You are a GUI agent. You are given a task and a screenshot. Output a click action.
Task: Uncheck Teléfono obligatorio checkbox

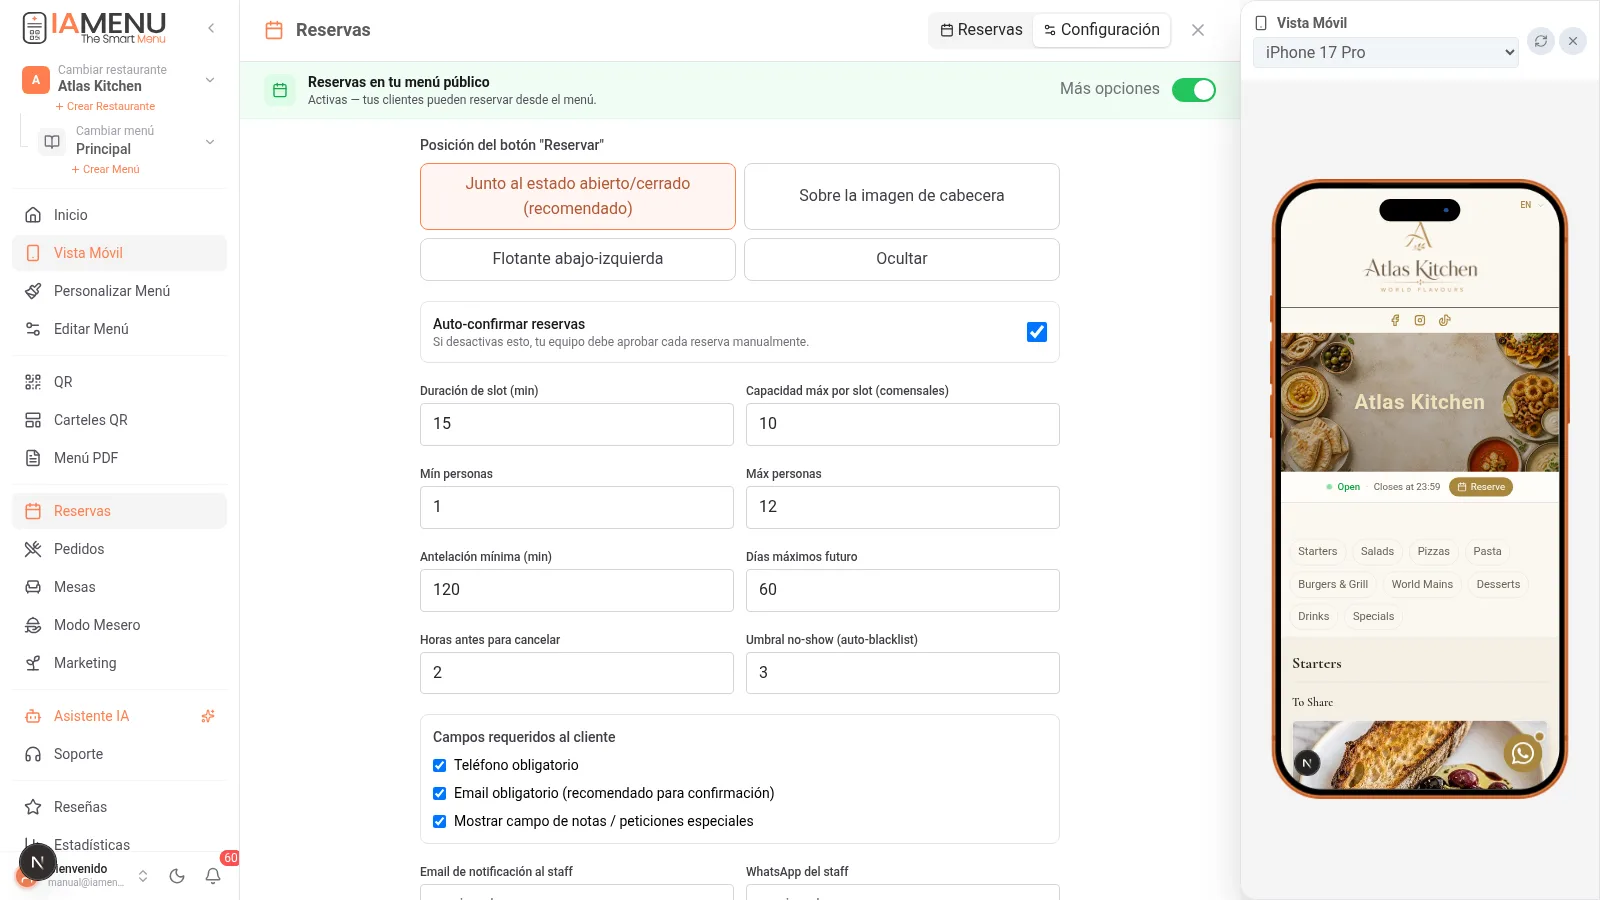click(x=439, y=765)
